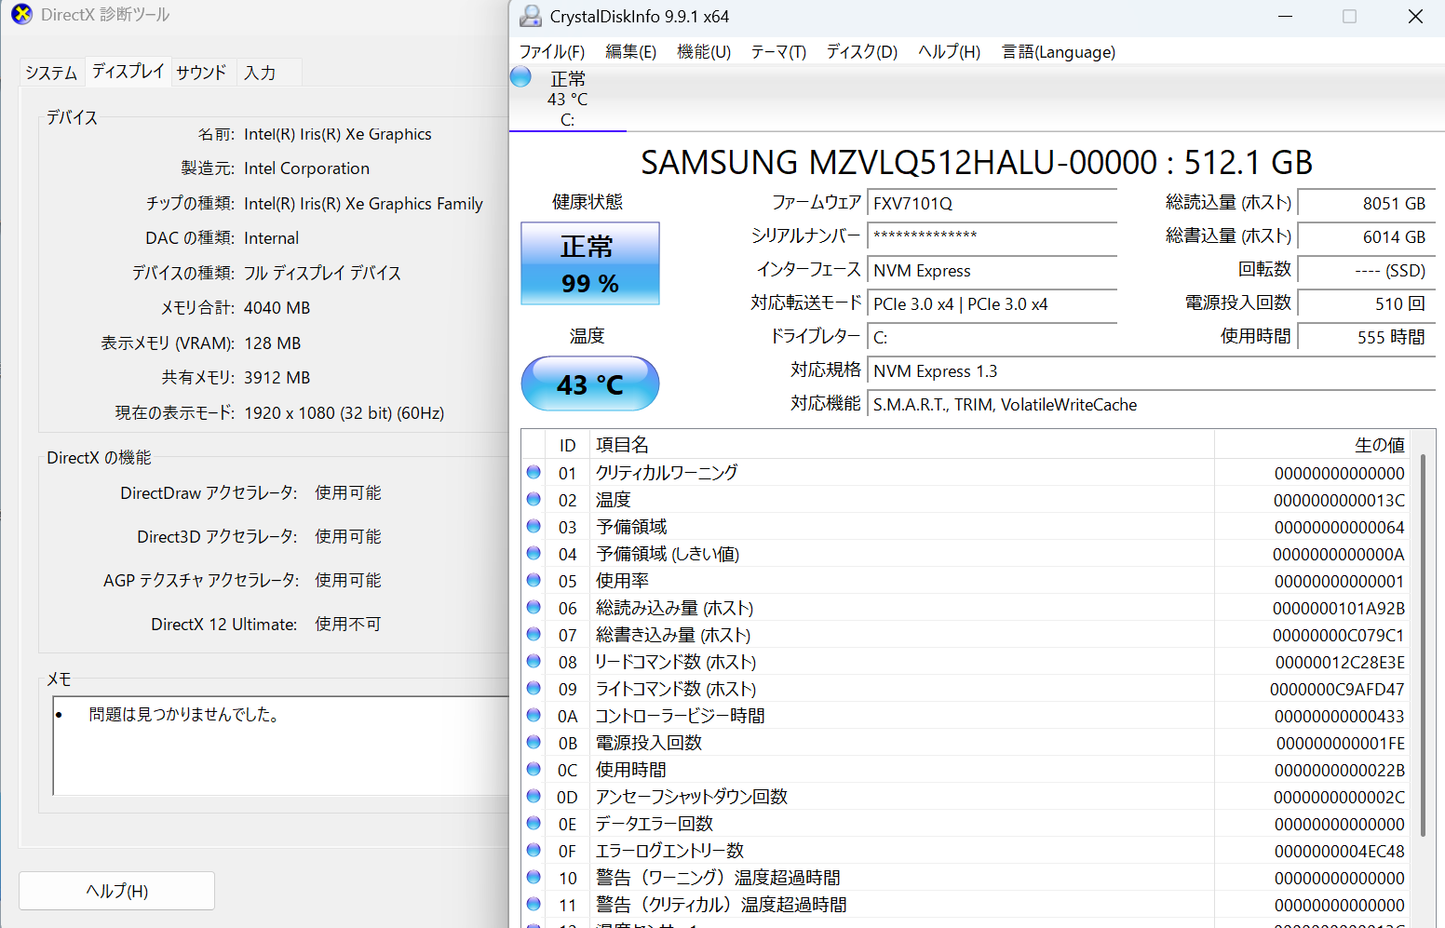1445x928 pixels.
Task: Click the 正常 99 % health status button
Action: click(590, 264)
